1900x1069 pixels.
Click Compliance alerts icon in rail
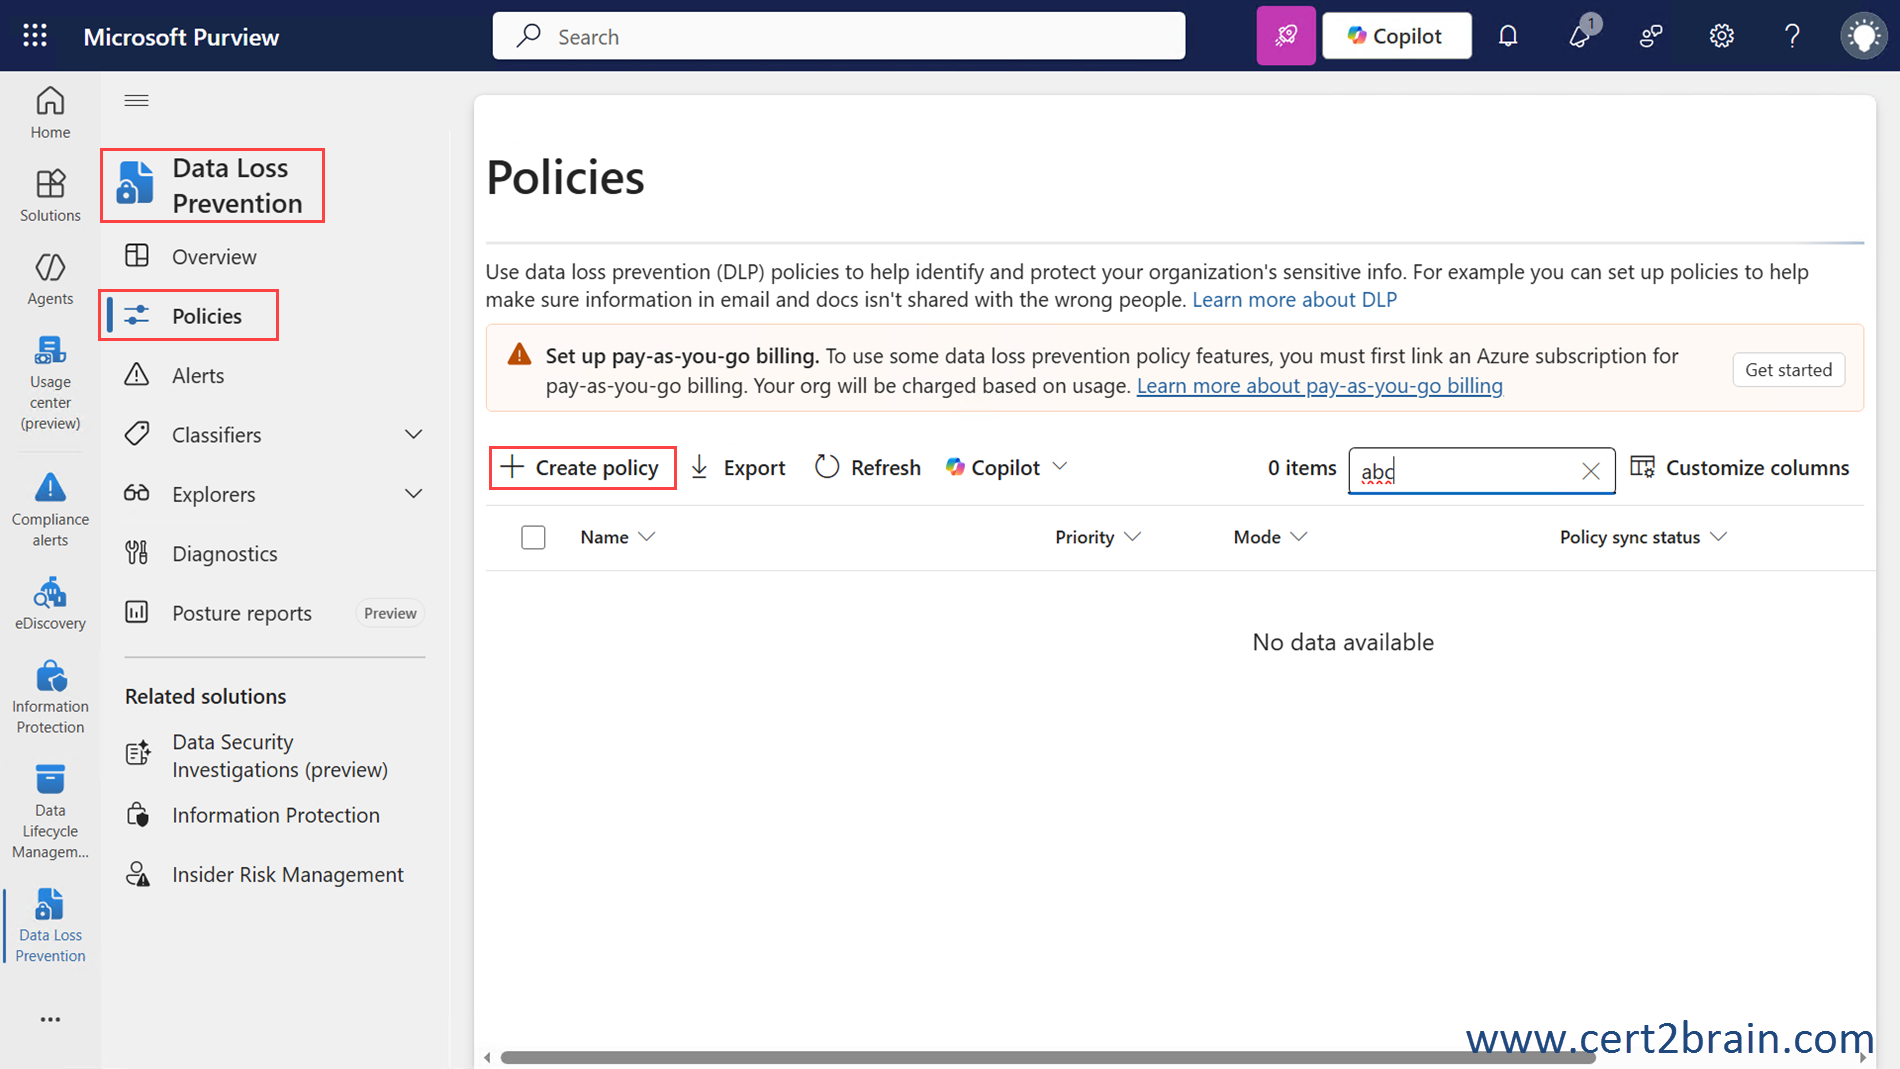[50, 510]
